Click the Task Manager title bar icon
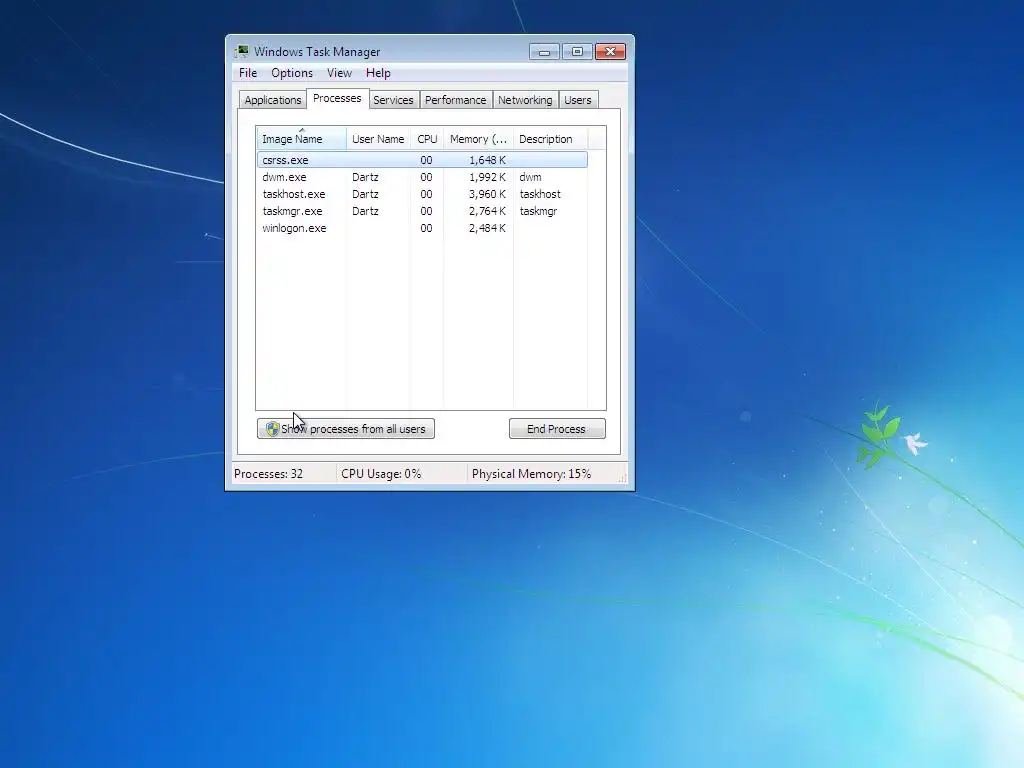The height and width of the screenshot is (768, 1024). 242,52
